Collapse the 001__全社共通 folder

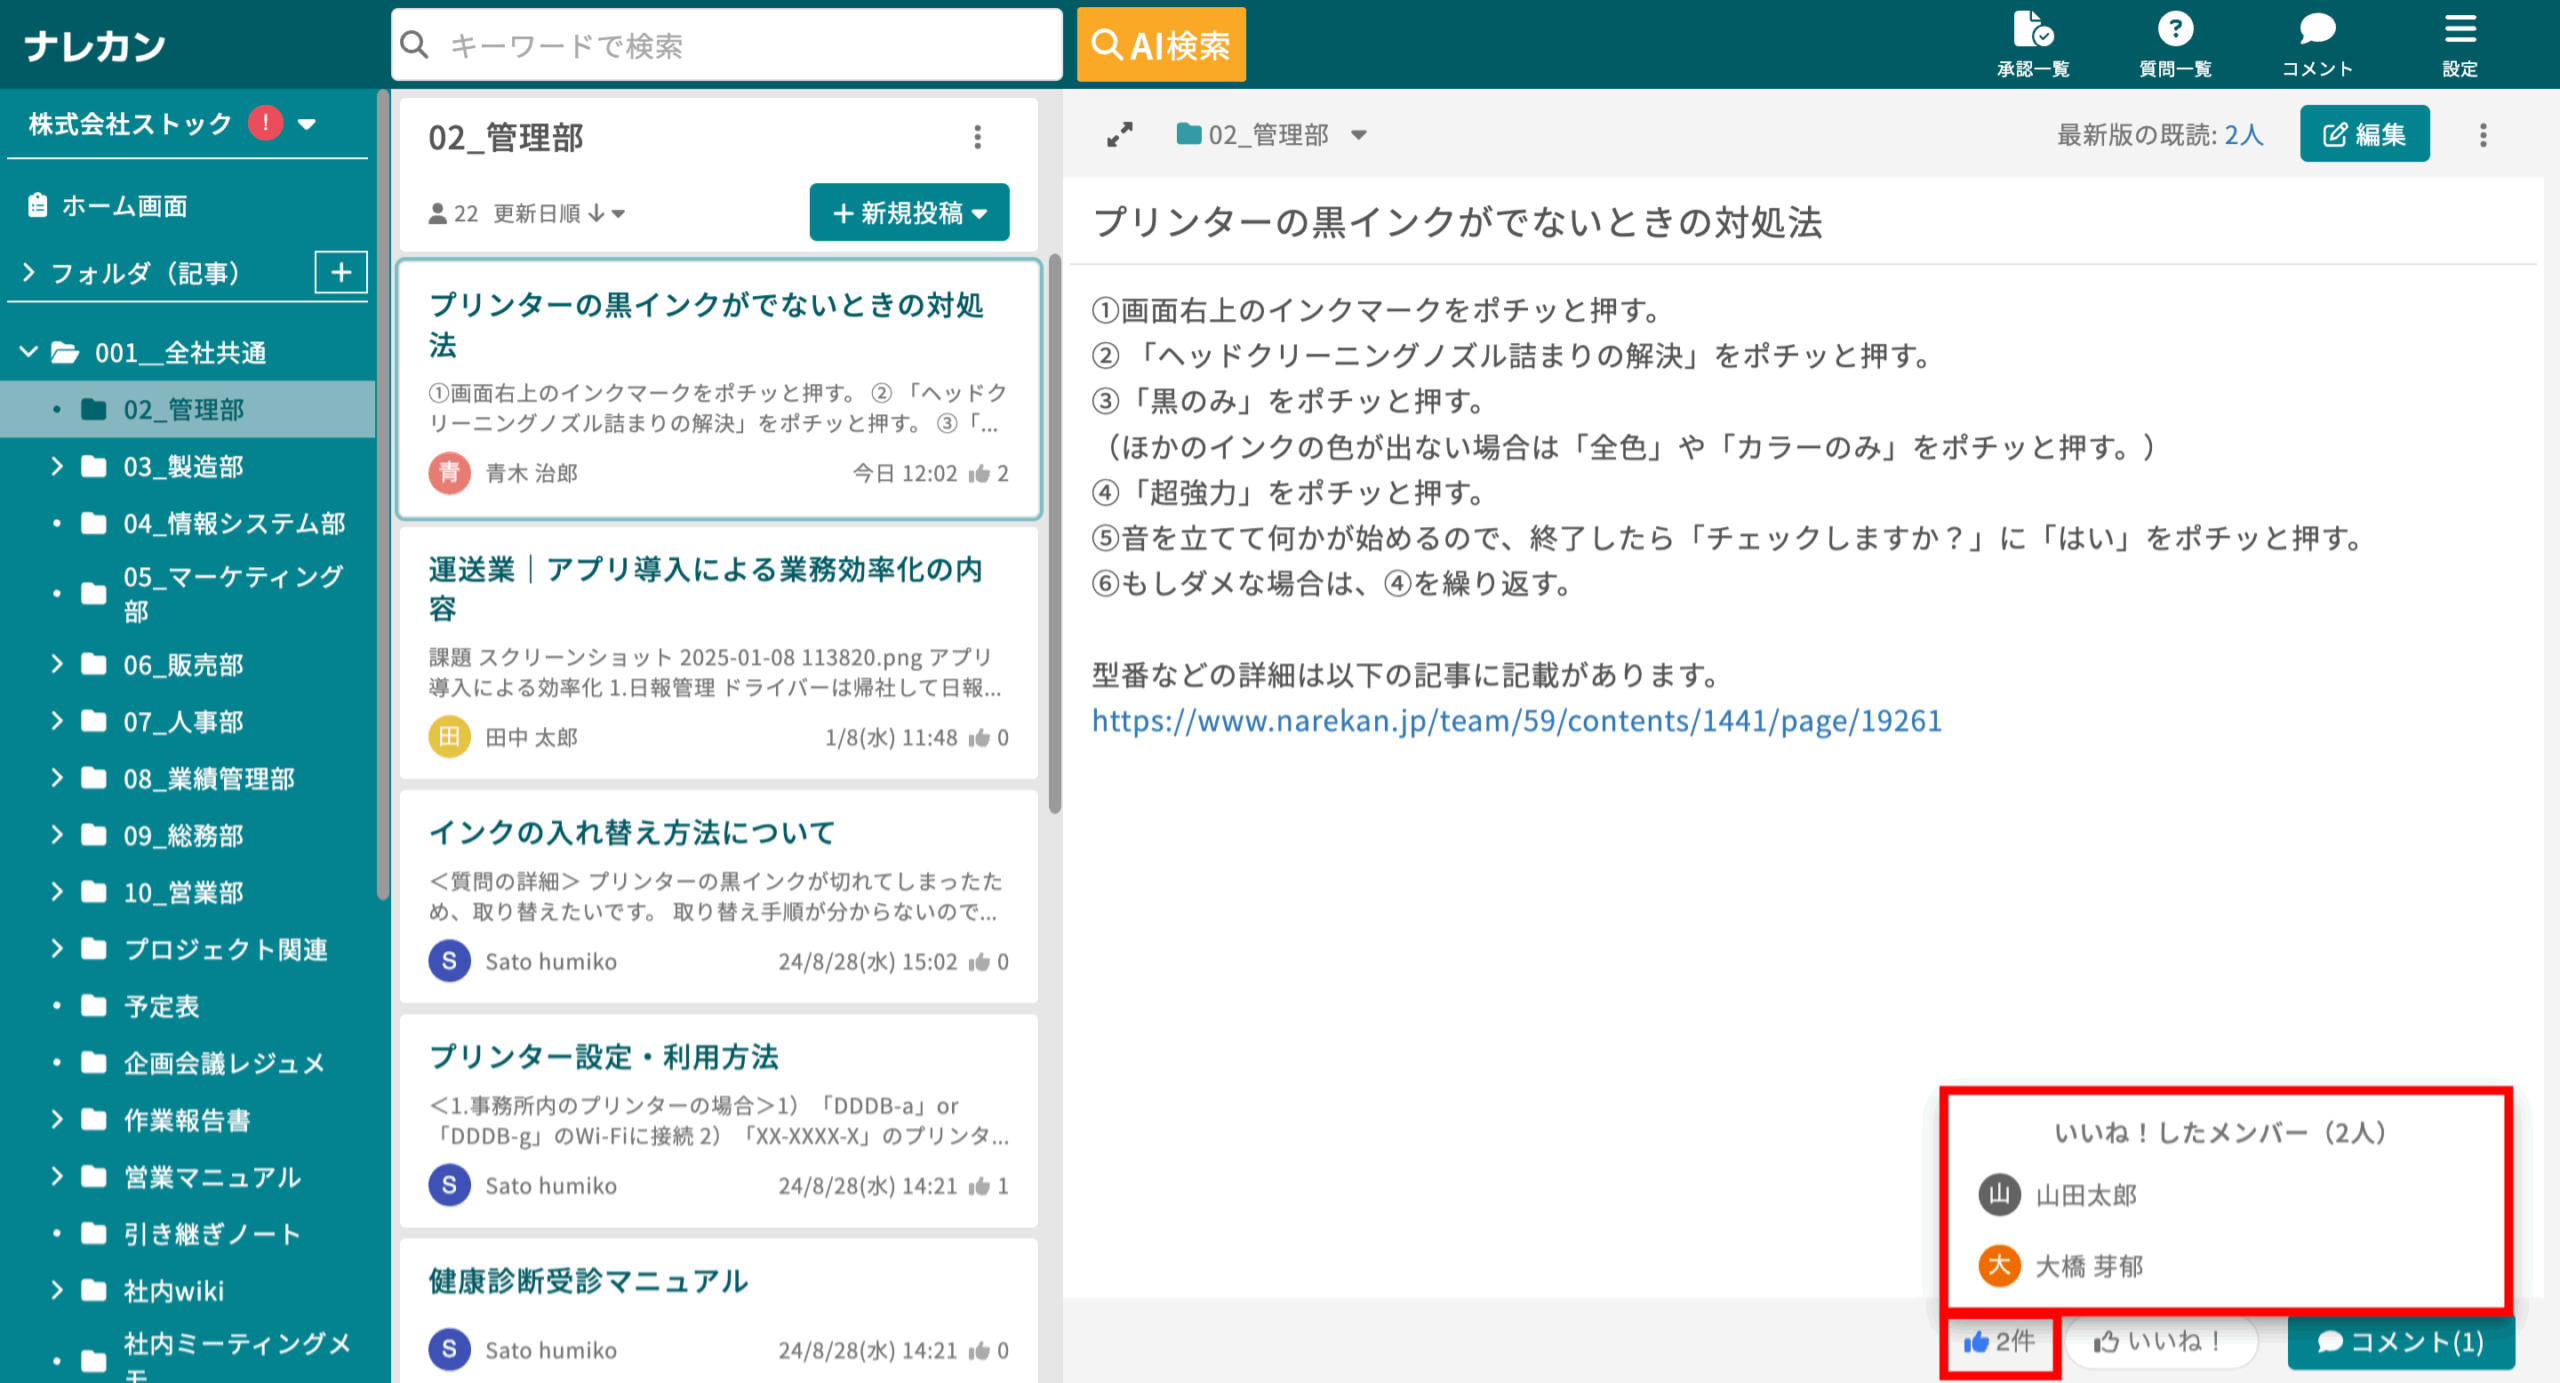29,352
